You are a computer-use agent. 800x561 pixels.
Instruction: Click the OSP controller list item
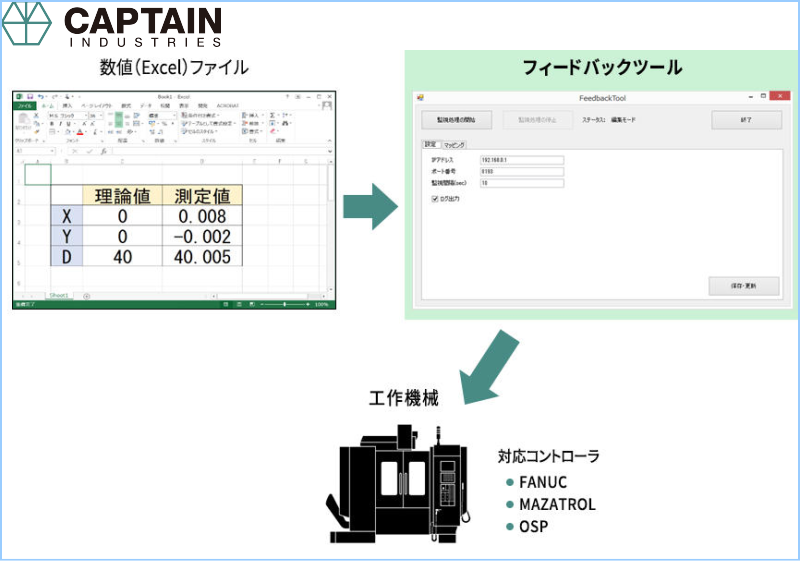pos(528,526)
